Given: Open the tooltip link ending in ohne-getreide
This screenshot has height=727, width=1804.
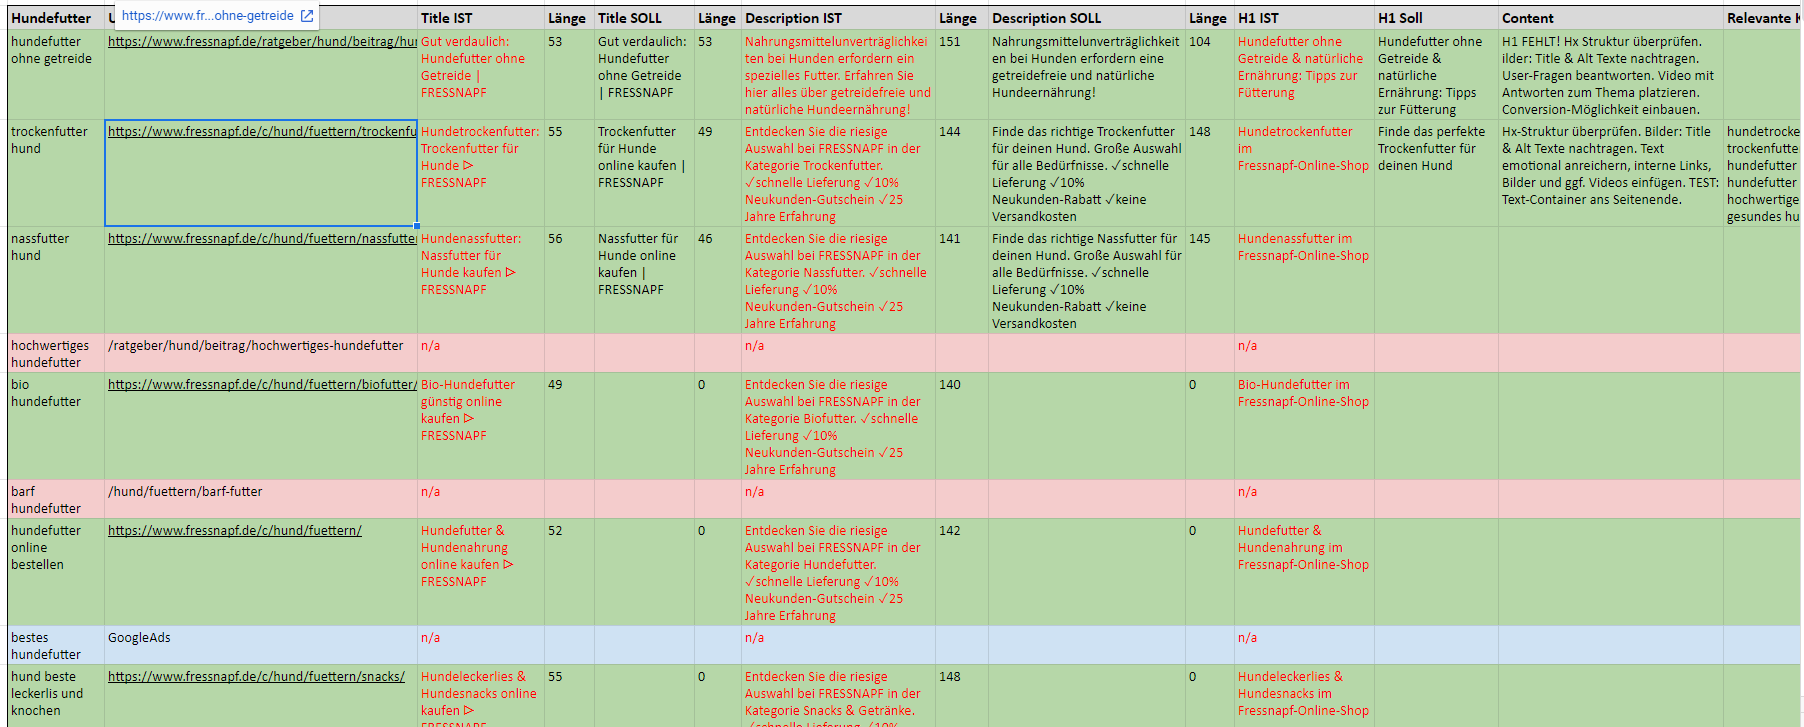Looking at the screenshot, I should pyautogui.click(x=208, y=16).
